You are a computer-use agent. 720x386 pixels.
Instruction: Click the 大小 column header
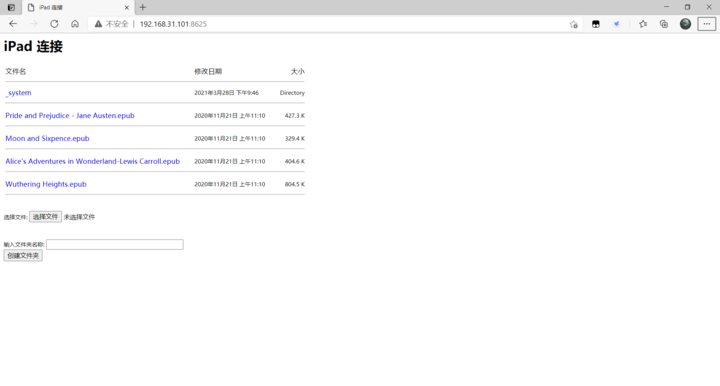pos(298,72)
